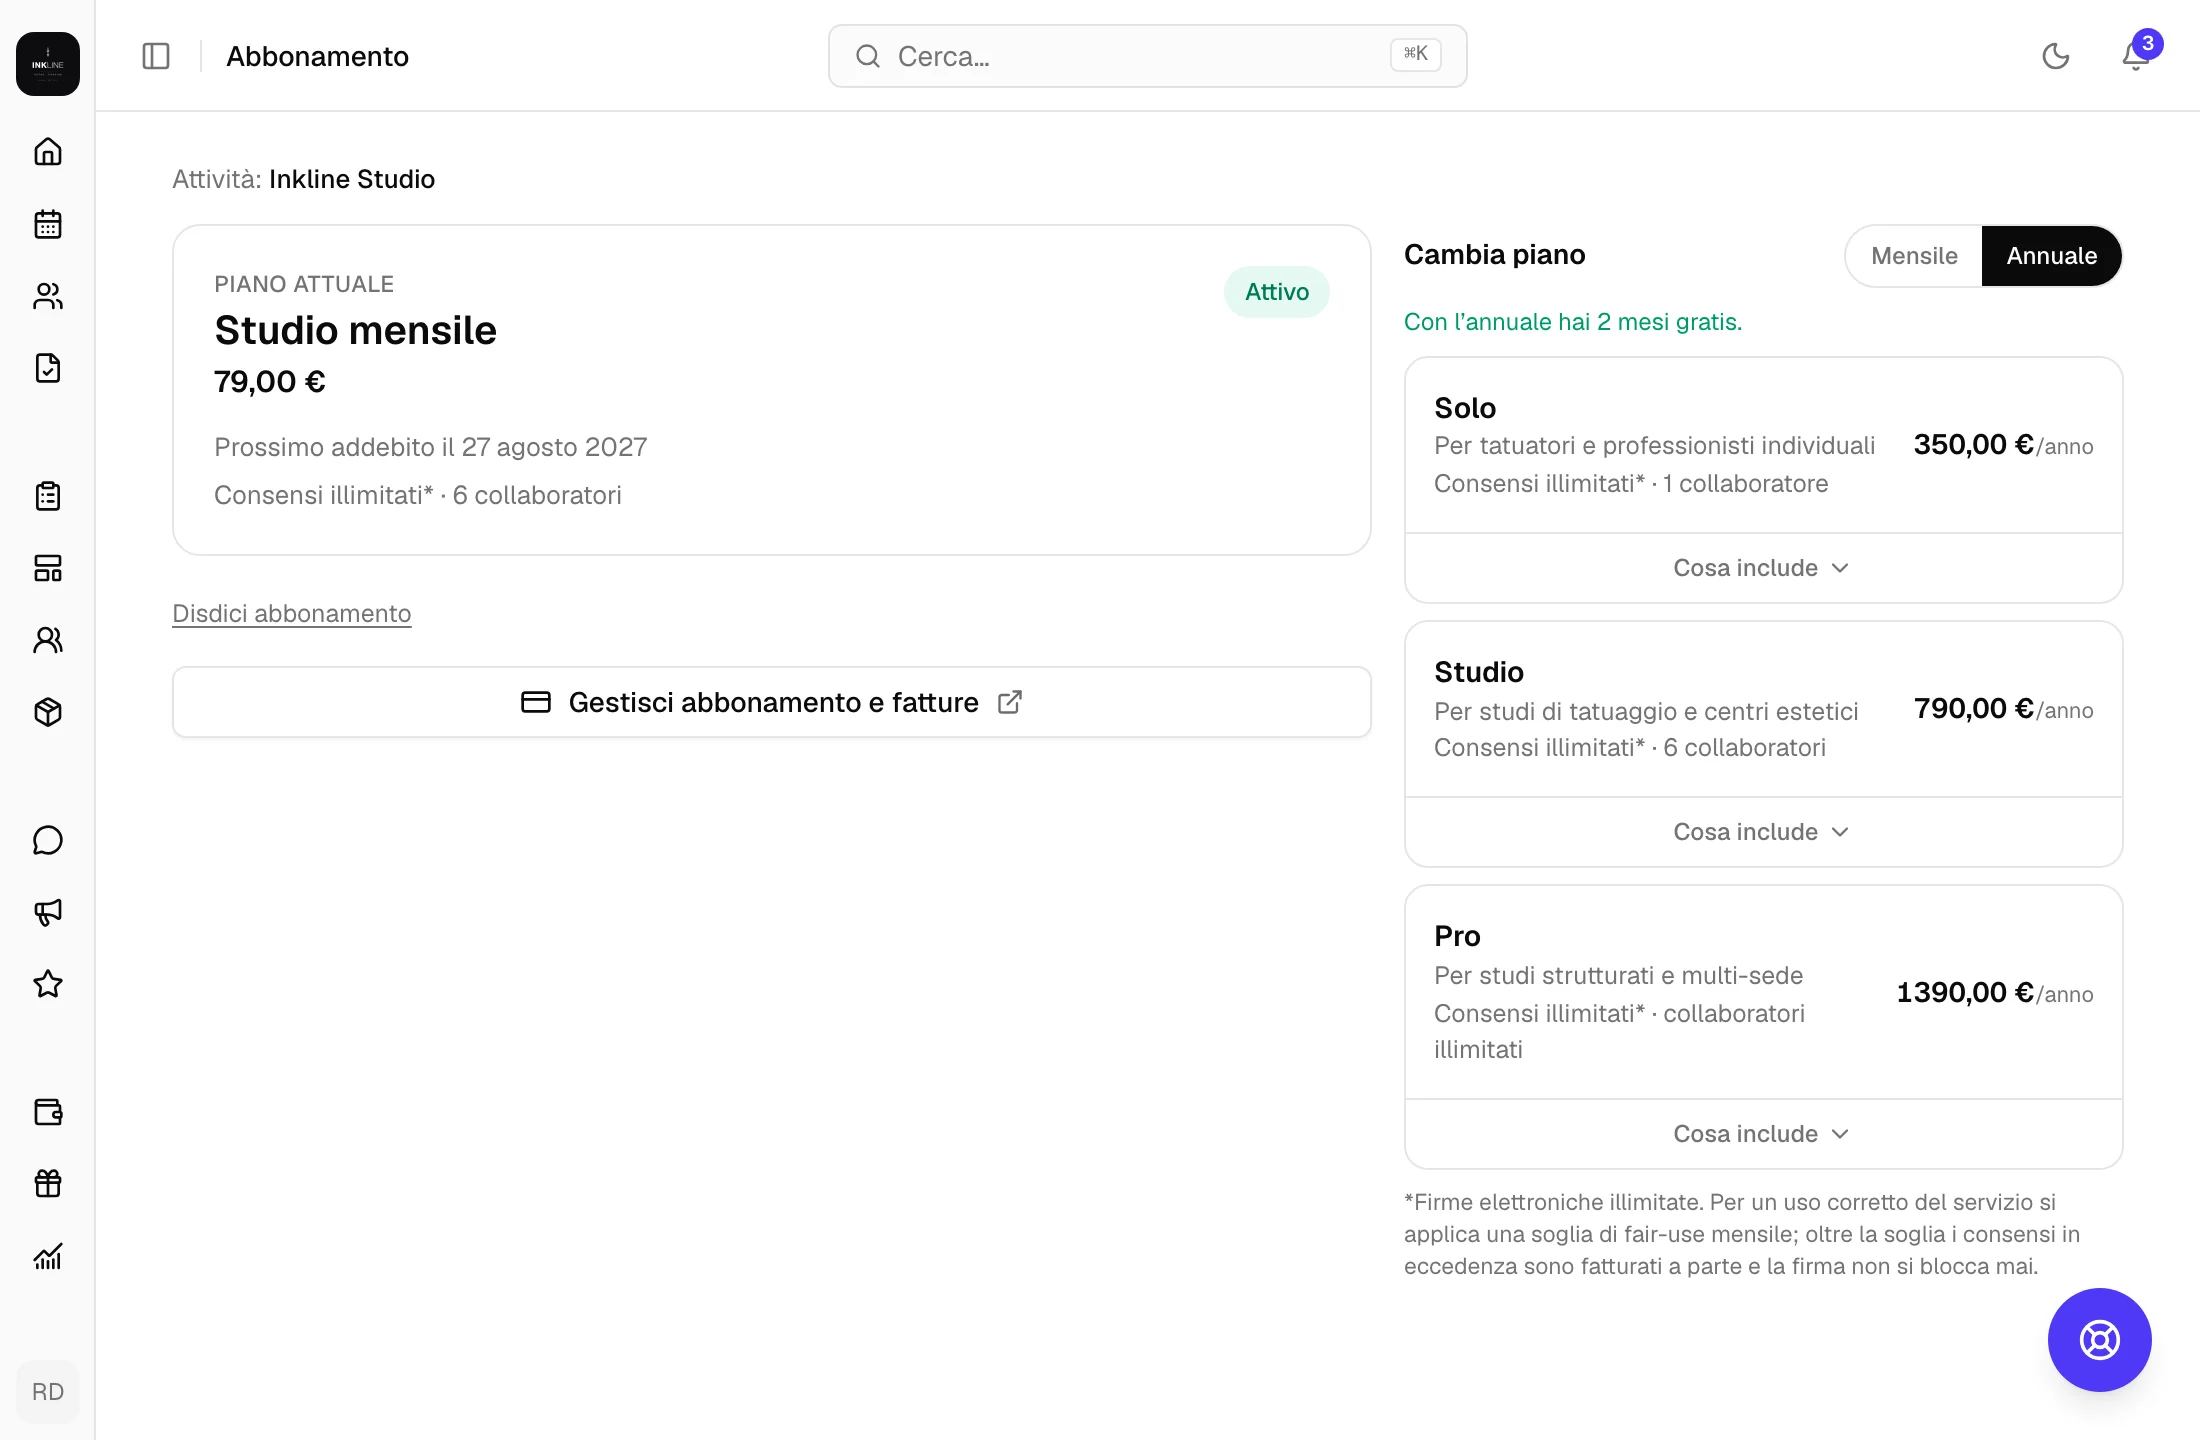Select the Mensile billing option

point(1914,256)
